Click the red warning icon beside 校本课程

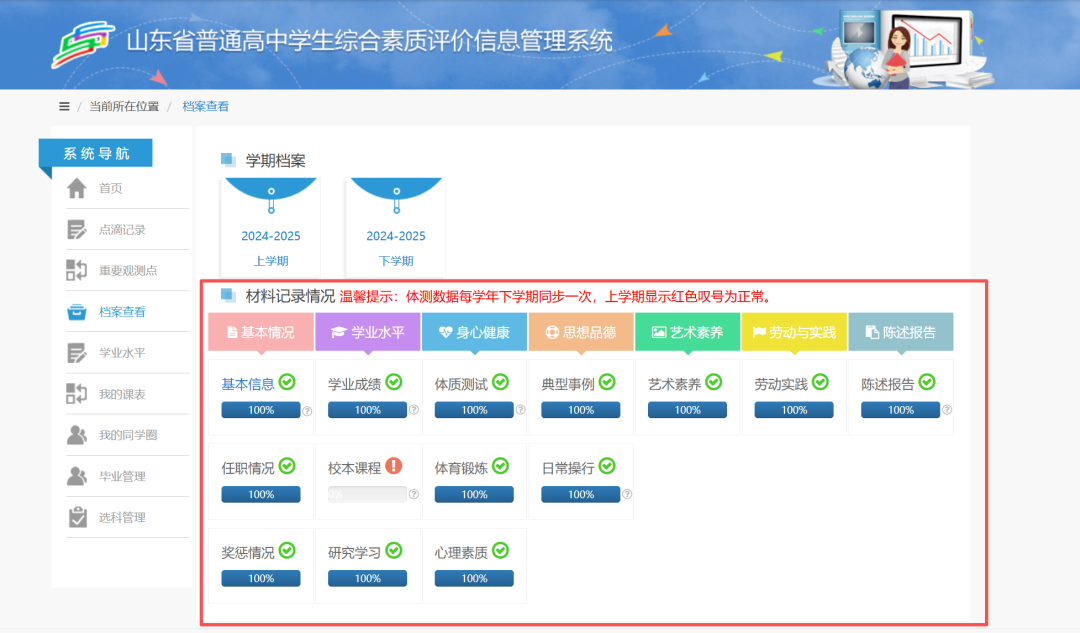click(x=394, y=466)
